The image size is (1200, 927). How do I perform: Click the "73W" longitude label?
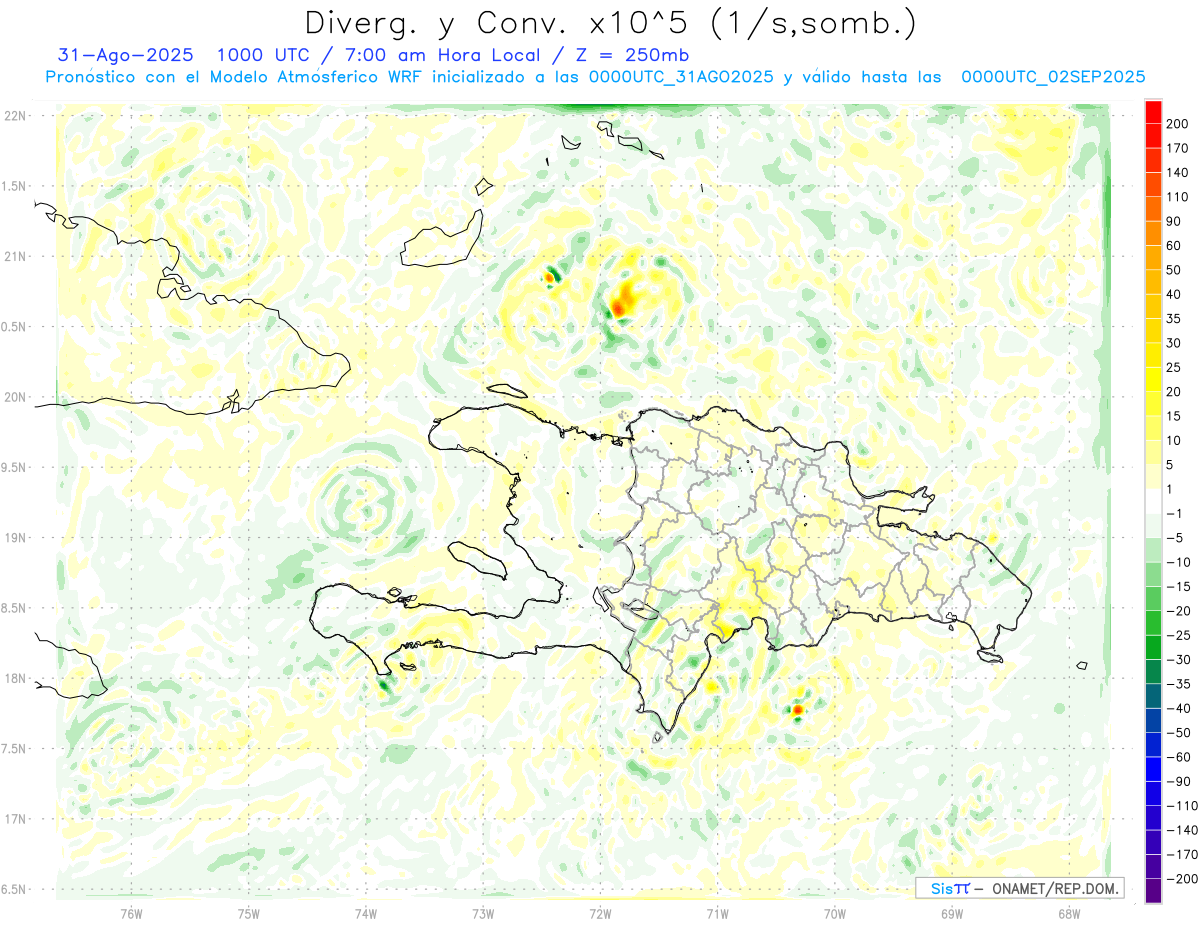click(x=483, y=913)
